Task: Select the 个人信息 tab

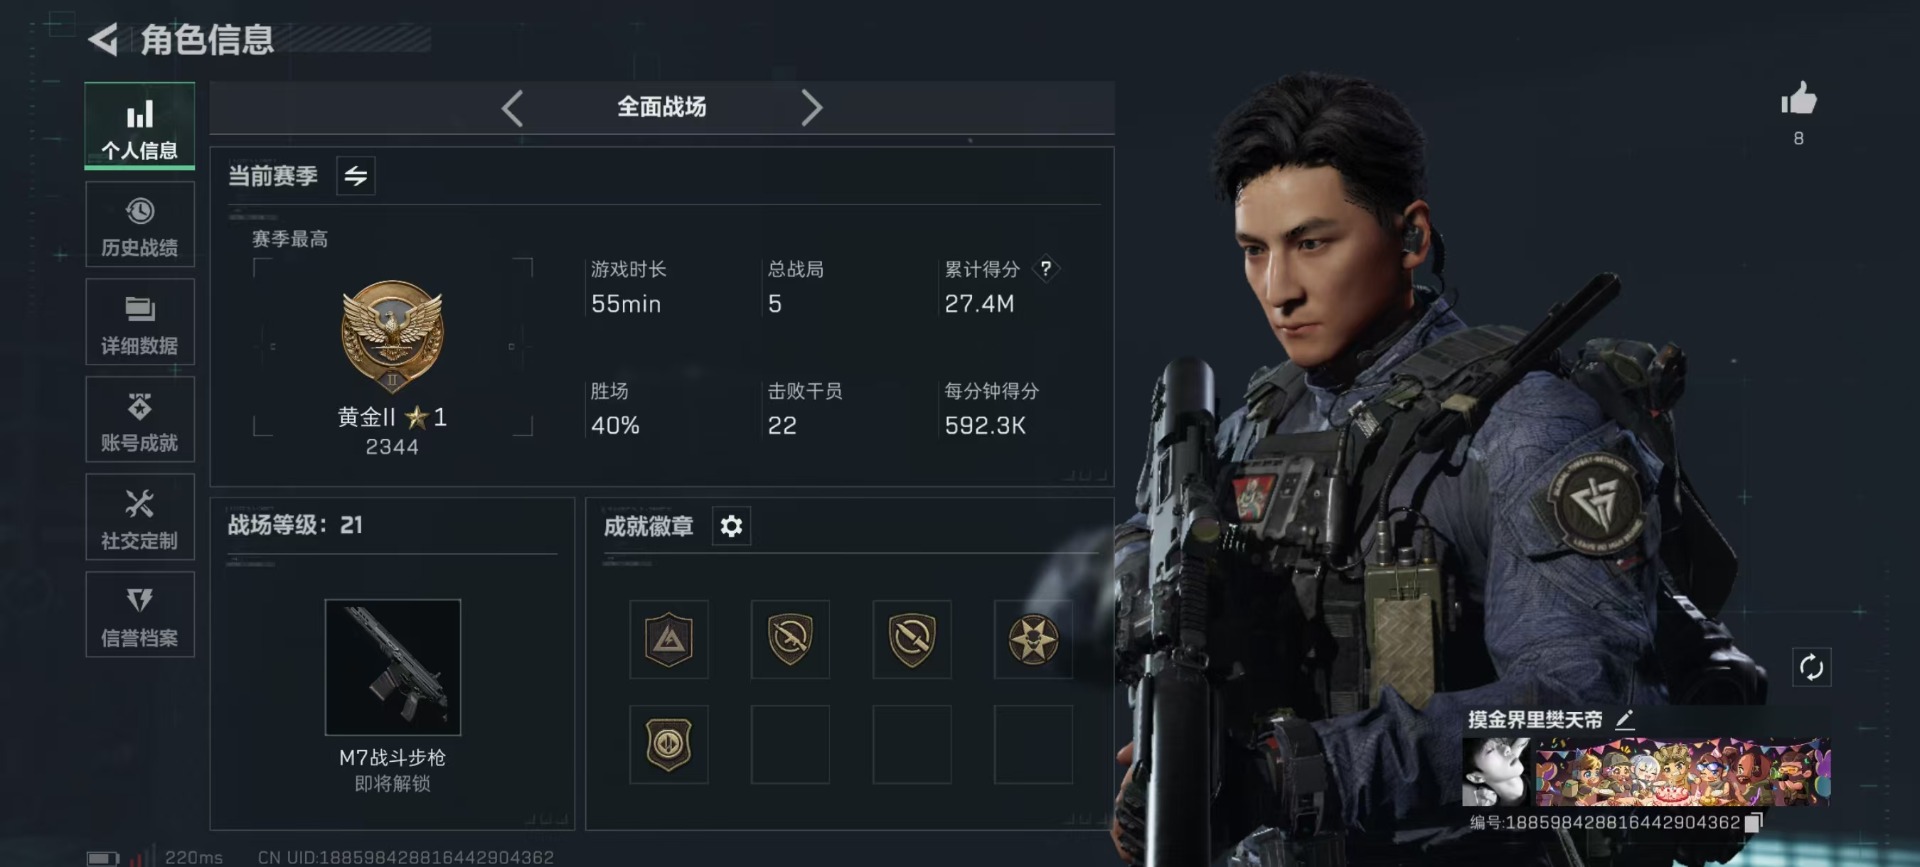Action: point(140,126)
